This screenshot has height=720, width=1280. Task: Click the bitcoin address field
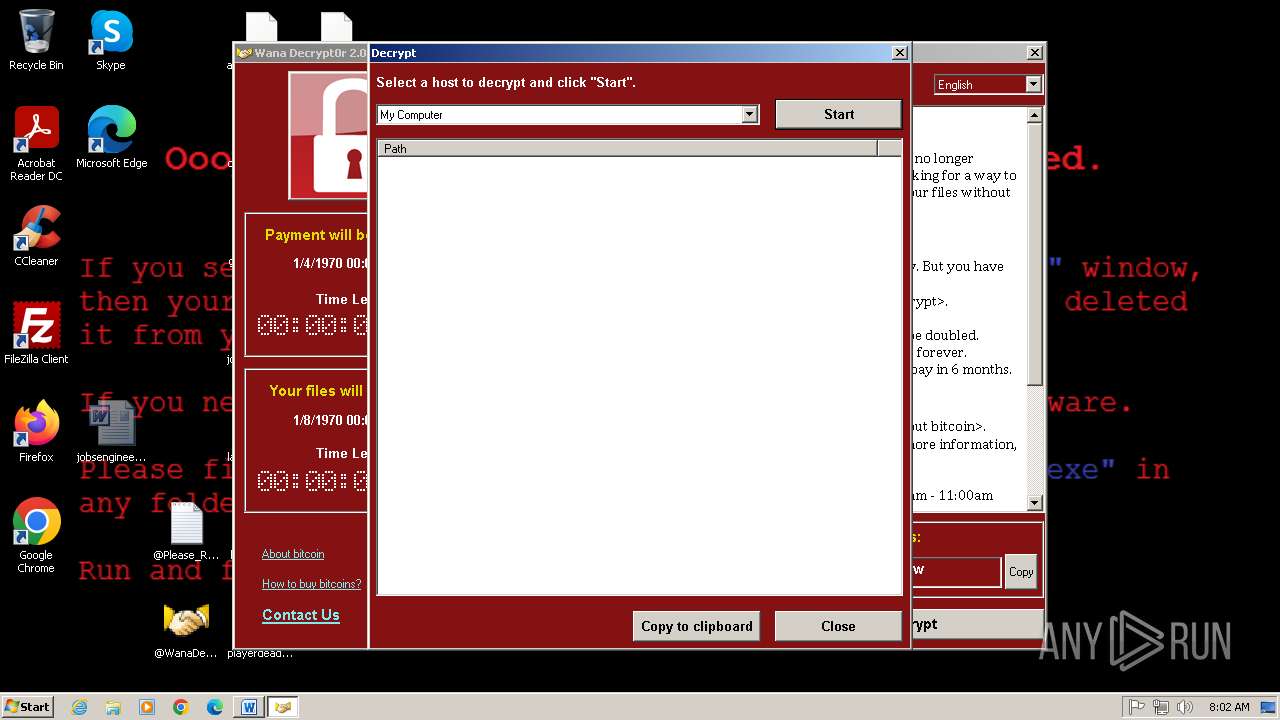click(x=955, y=571)
